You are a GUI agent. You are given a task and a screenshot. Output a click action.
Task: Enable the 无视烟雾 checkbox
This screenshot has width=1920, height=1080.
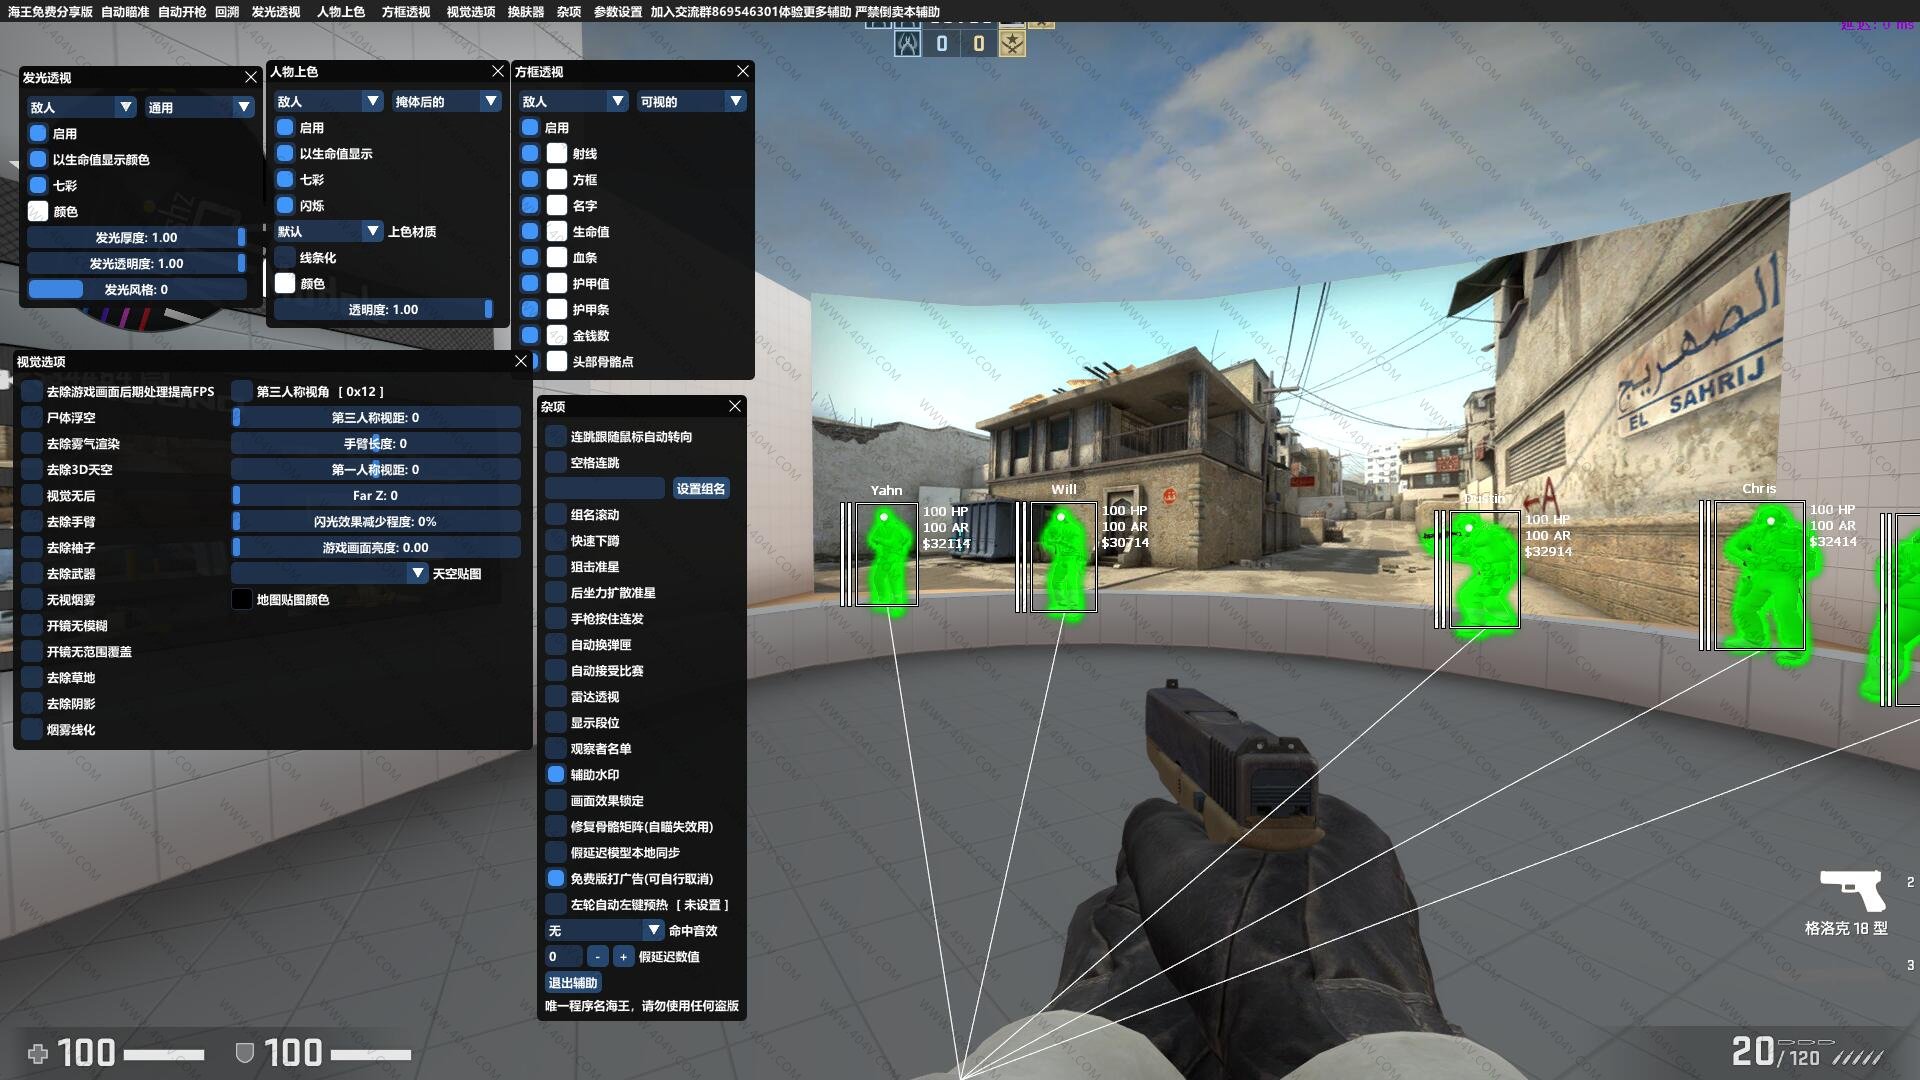tap(33, 600)
